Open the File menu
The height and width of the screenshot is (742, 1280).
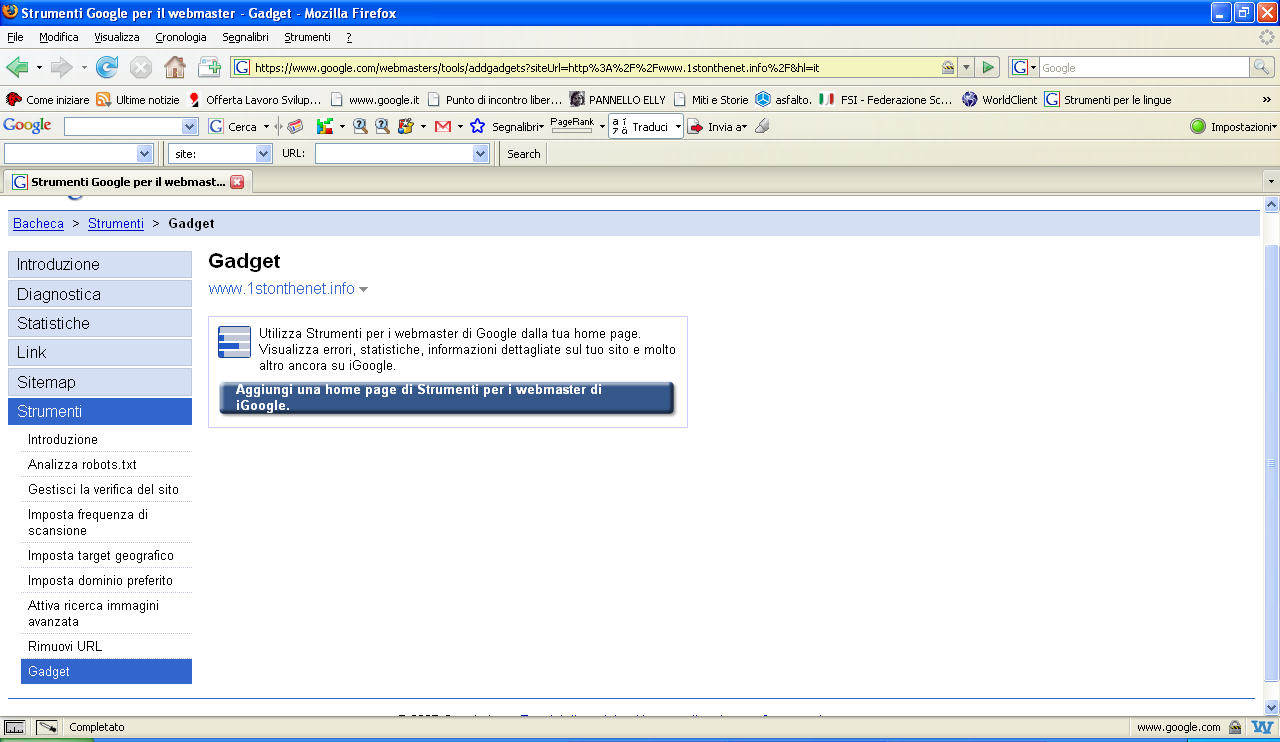click(15, 37)
